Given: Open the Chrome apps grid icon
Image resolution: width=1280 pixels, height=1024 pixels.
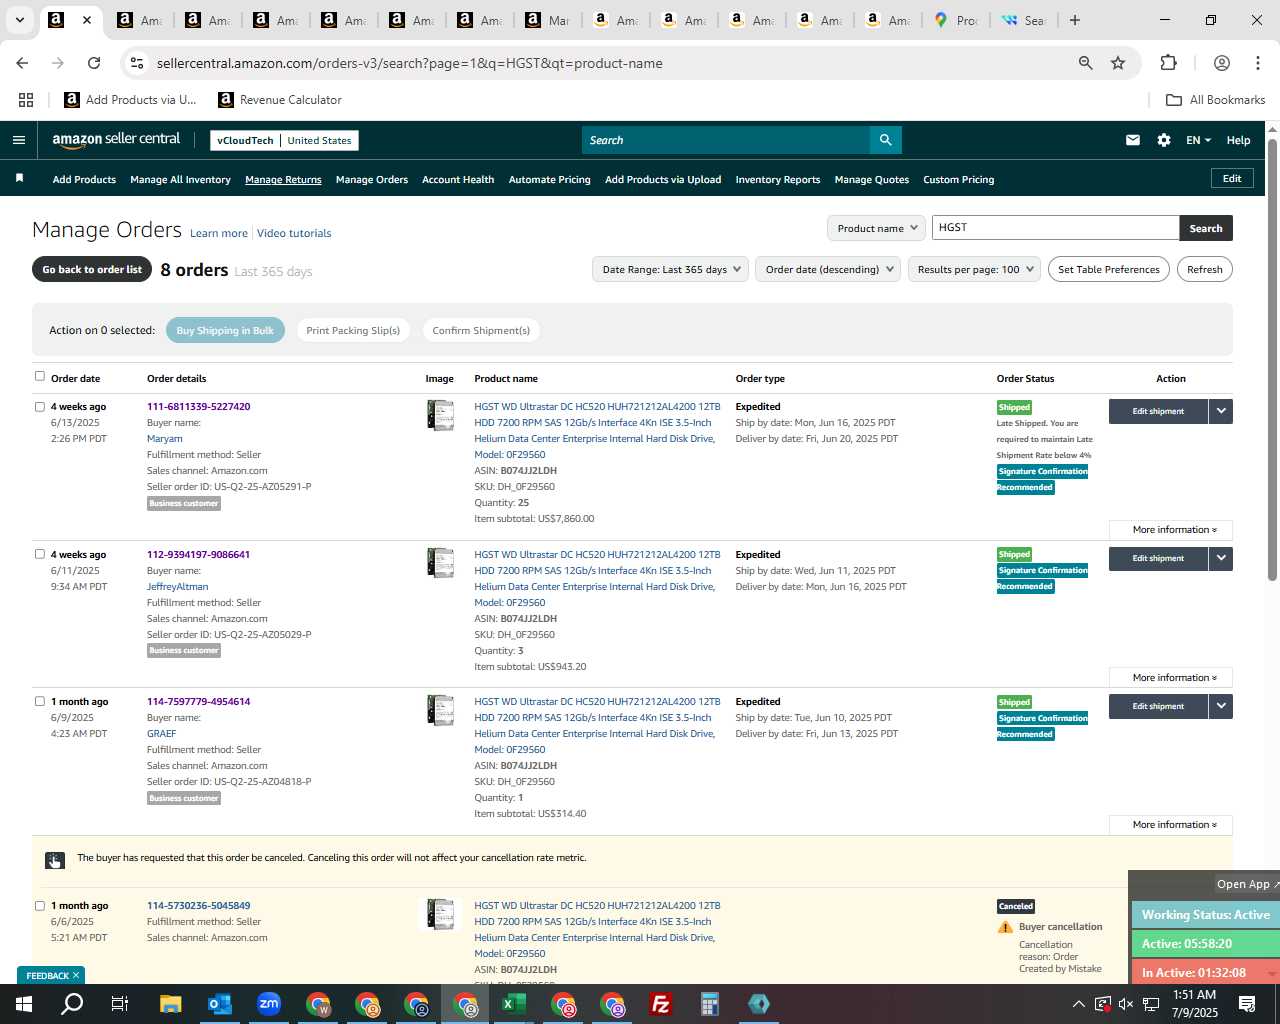Looking at the screenshot, I should (26, 100).
